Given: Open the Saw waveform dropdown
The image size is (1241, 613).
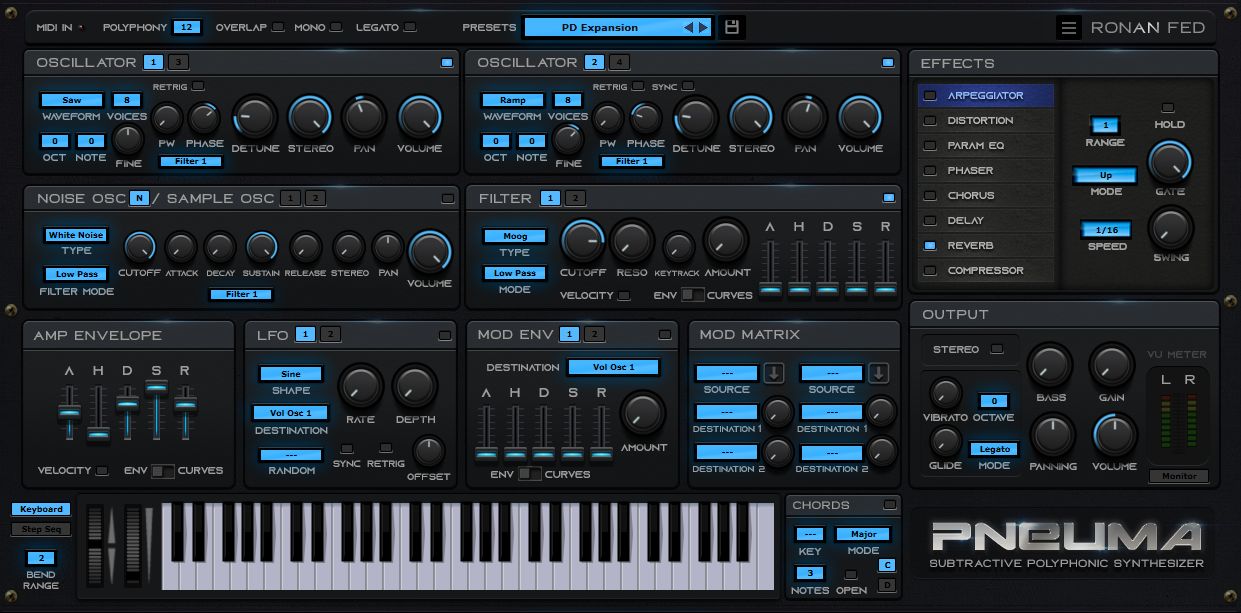Looking at the screenshot, I should coord(72,100).
